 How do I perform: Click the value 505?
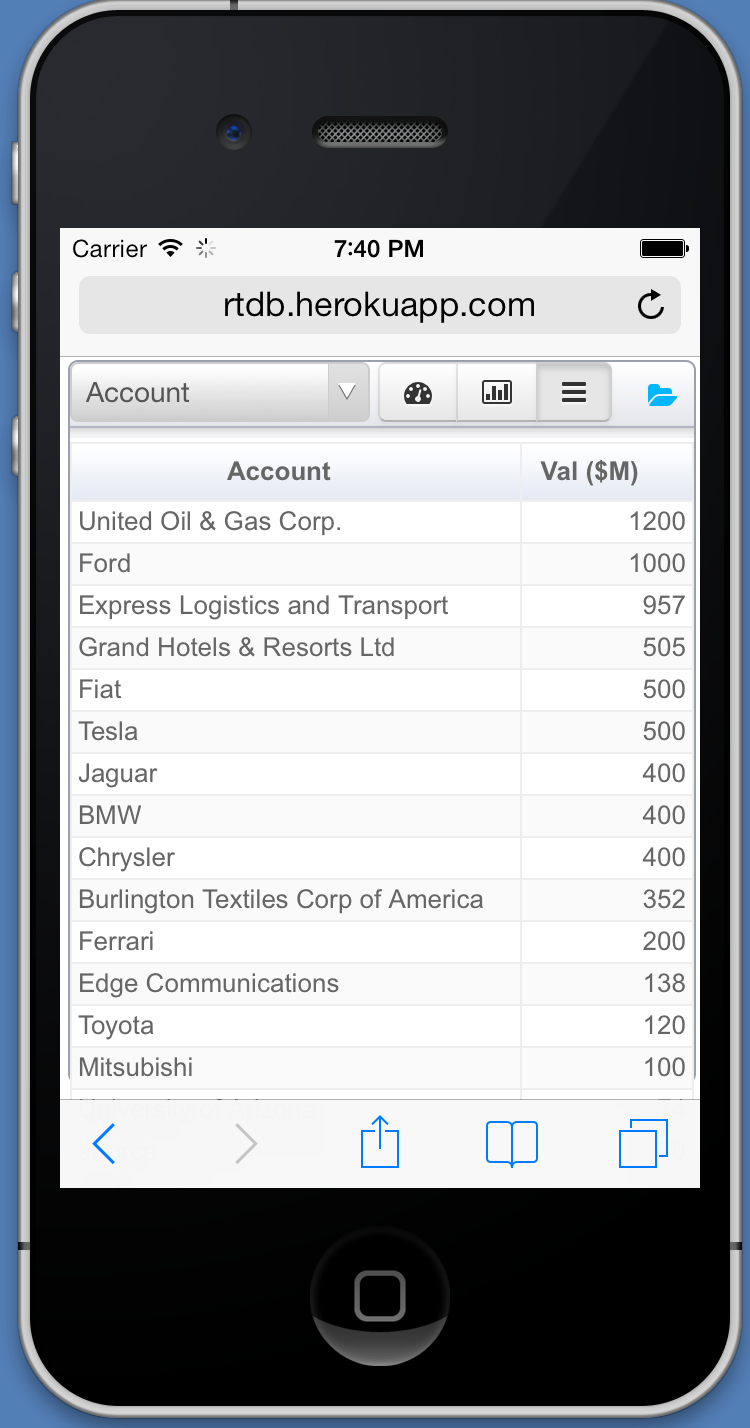click(x=664, y=648)
